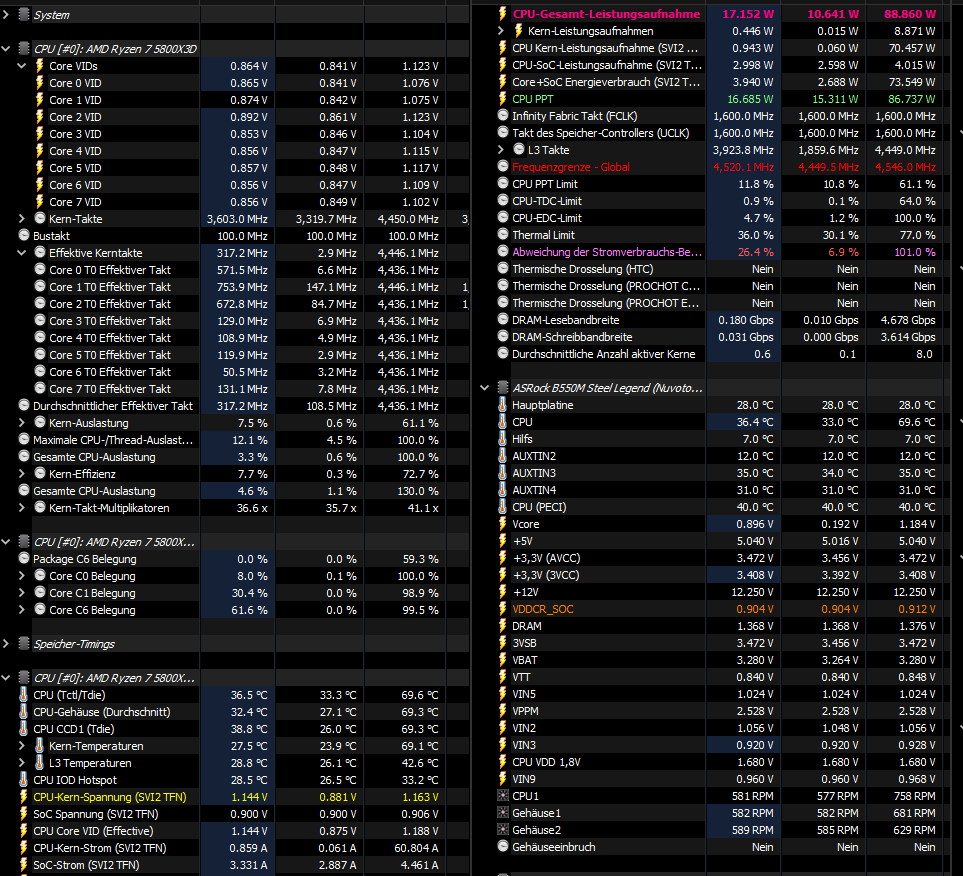Select the Abweichung der Stromverbrauchs row
963x876 pixels.
click(719, 252)
